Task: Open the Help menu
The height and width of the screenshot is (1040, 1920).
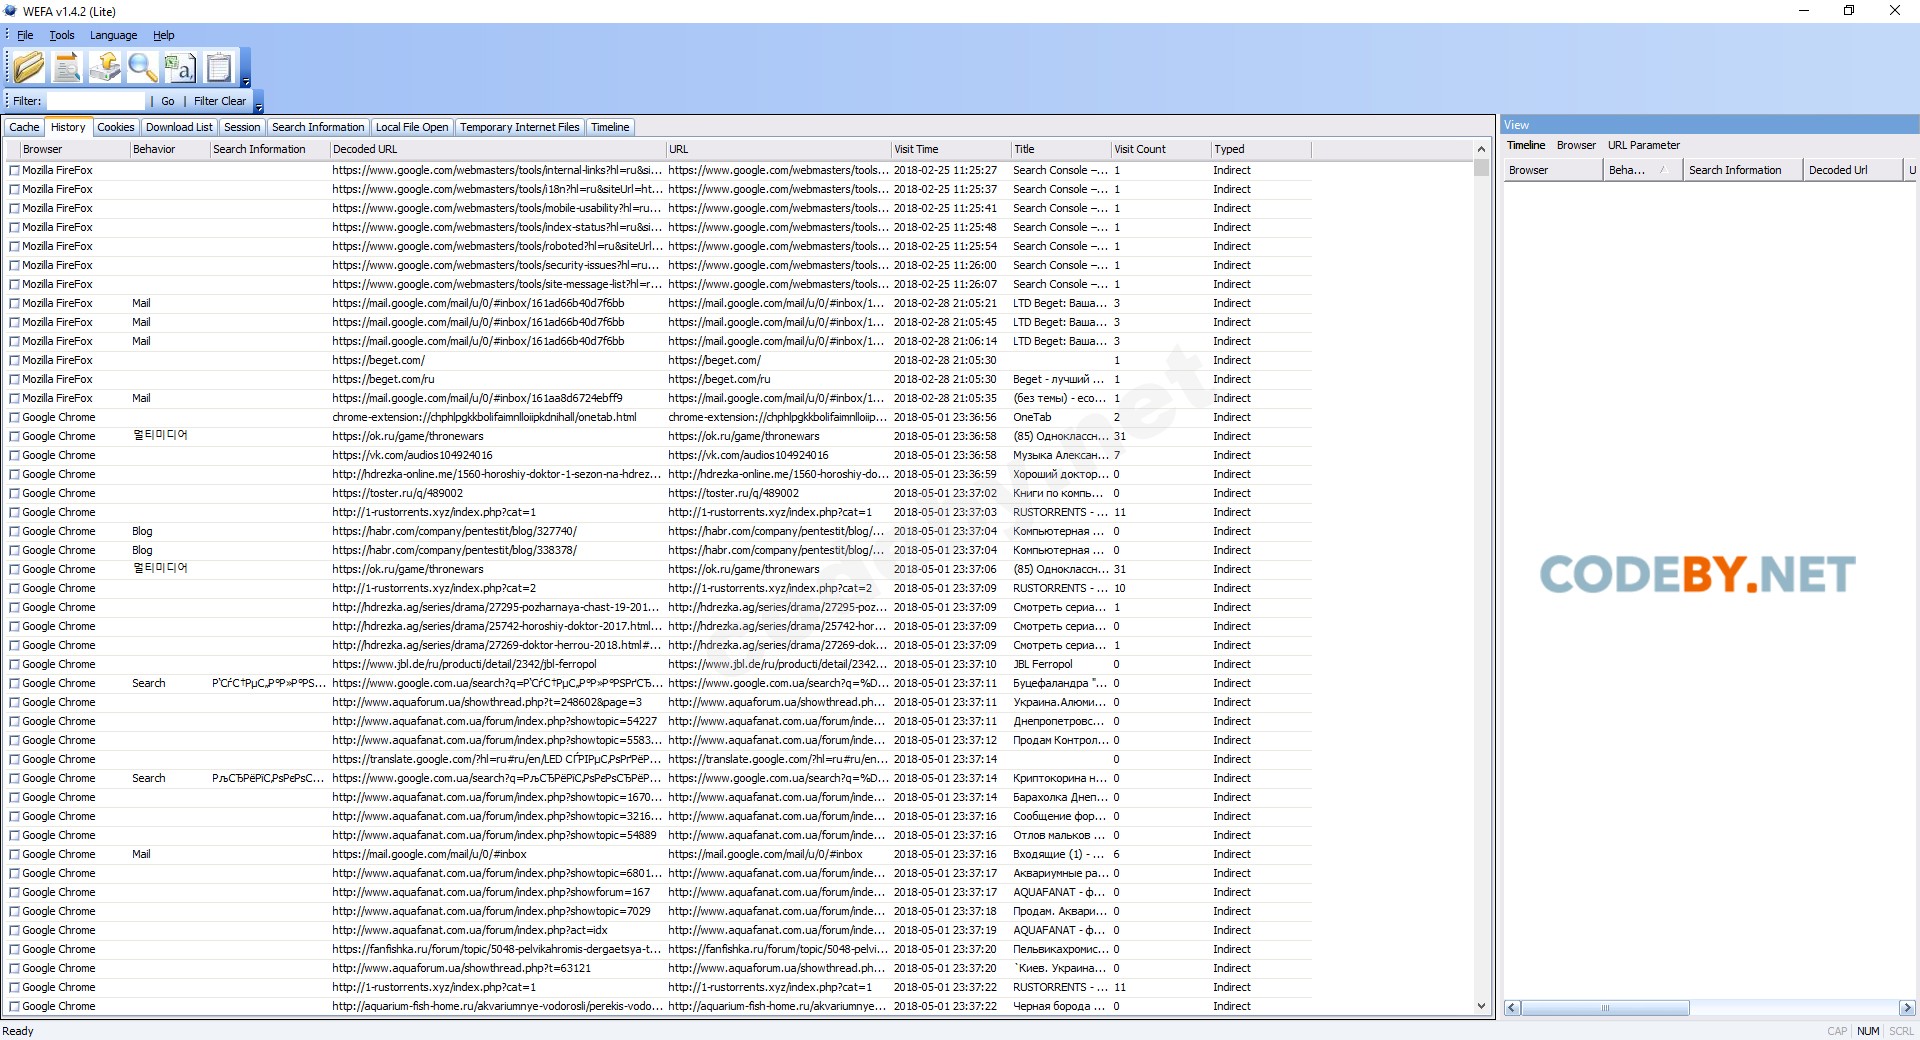Action: (x=163, y=35)
